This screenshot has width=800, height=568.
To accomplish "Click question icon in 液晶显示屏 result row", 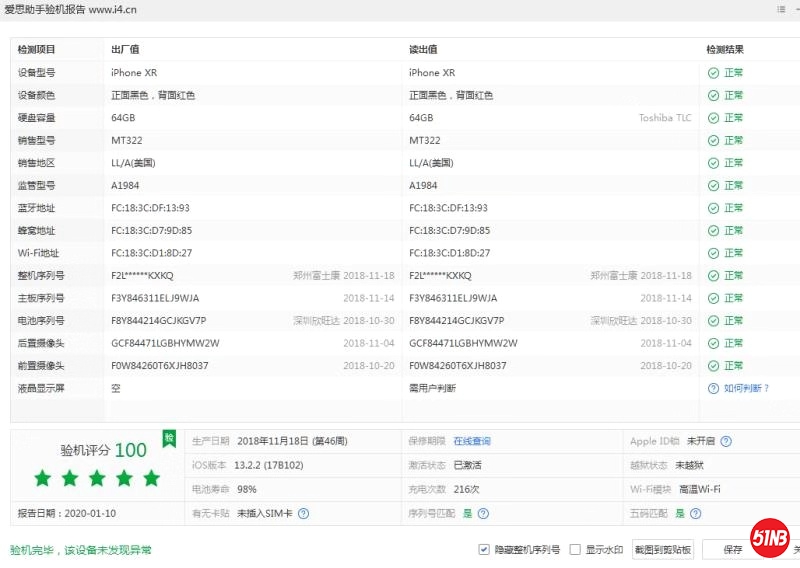I will coord(713,388).
